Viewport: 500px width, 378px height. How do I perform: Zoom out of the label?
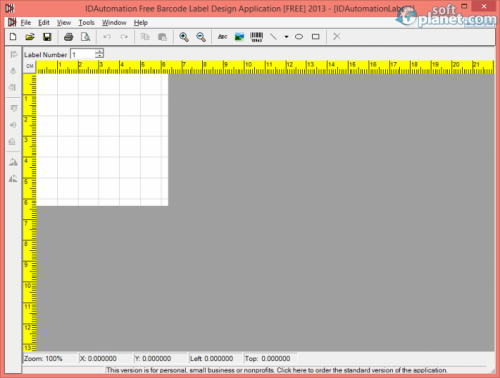pyautogui.click(x=201, y=37)
